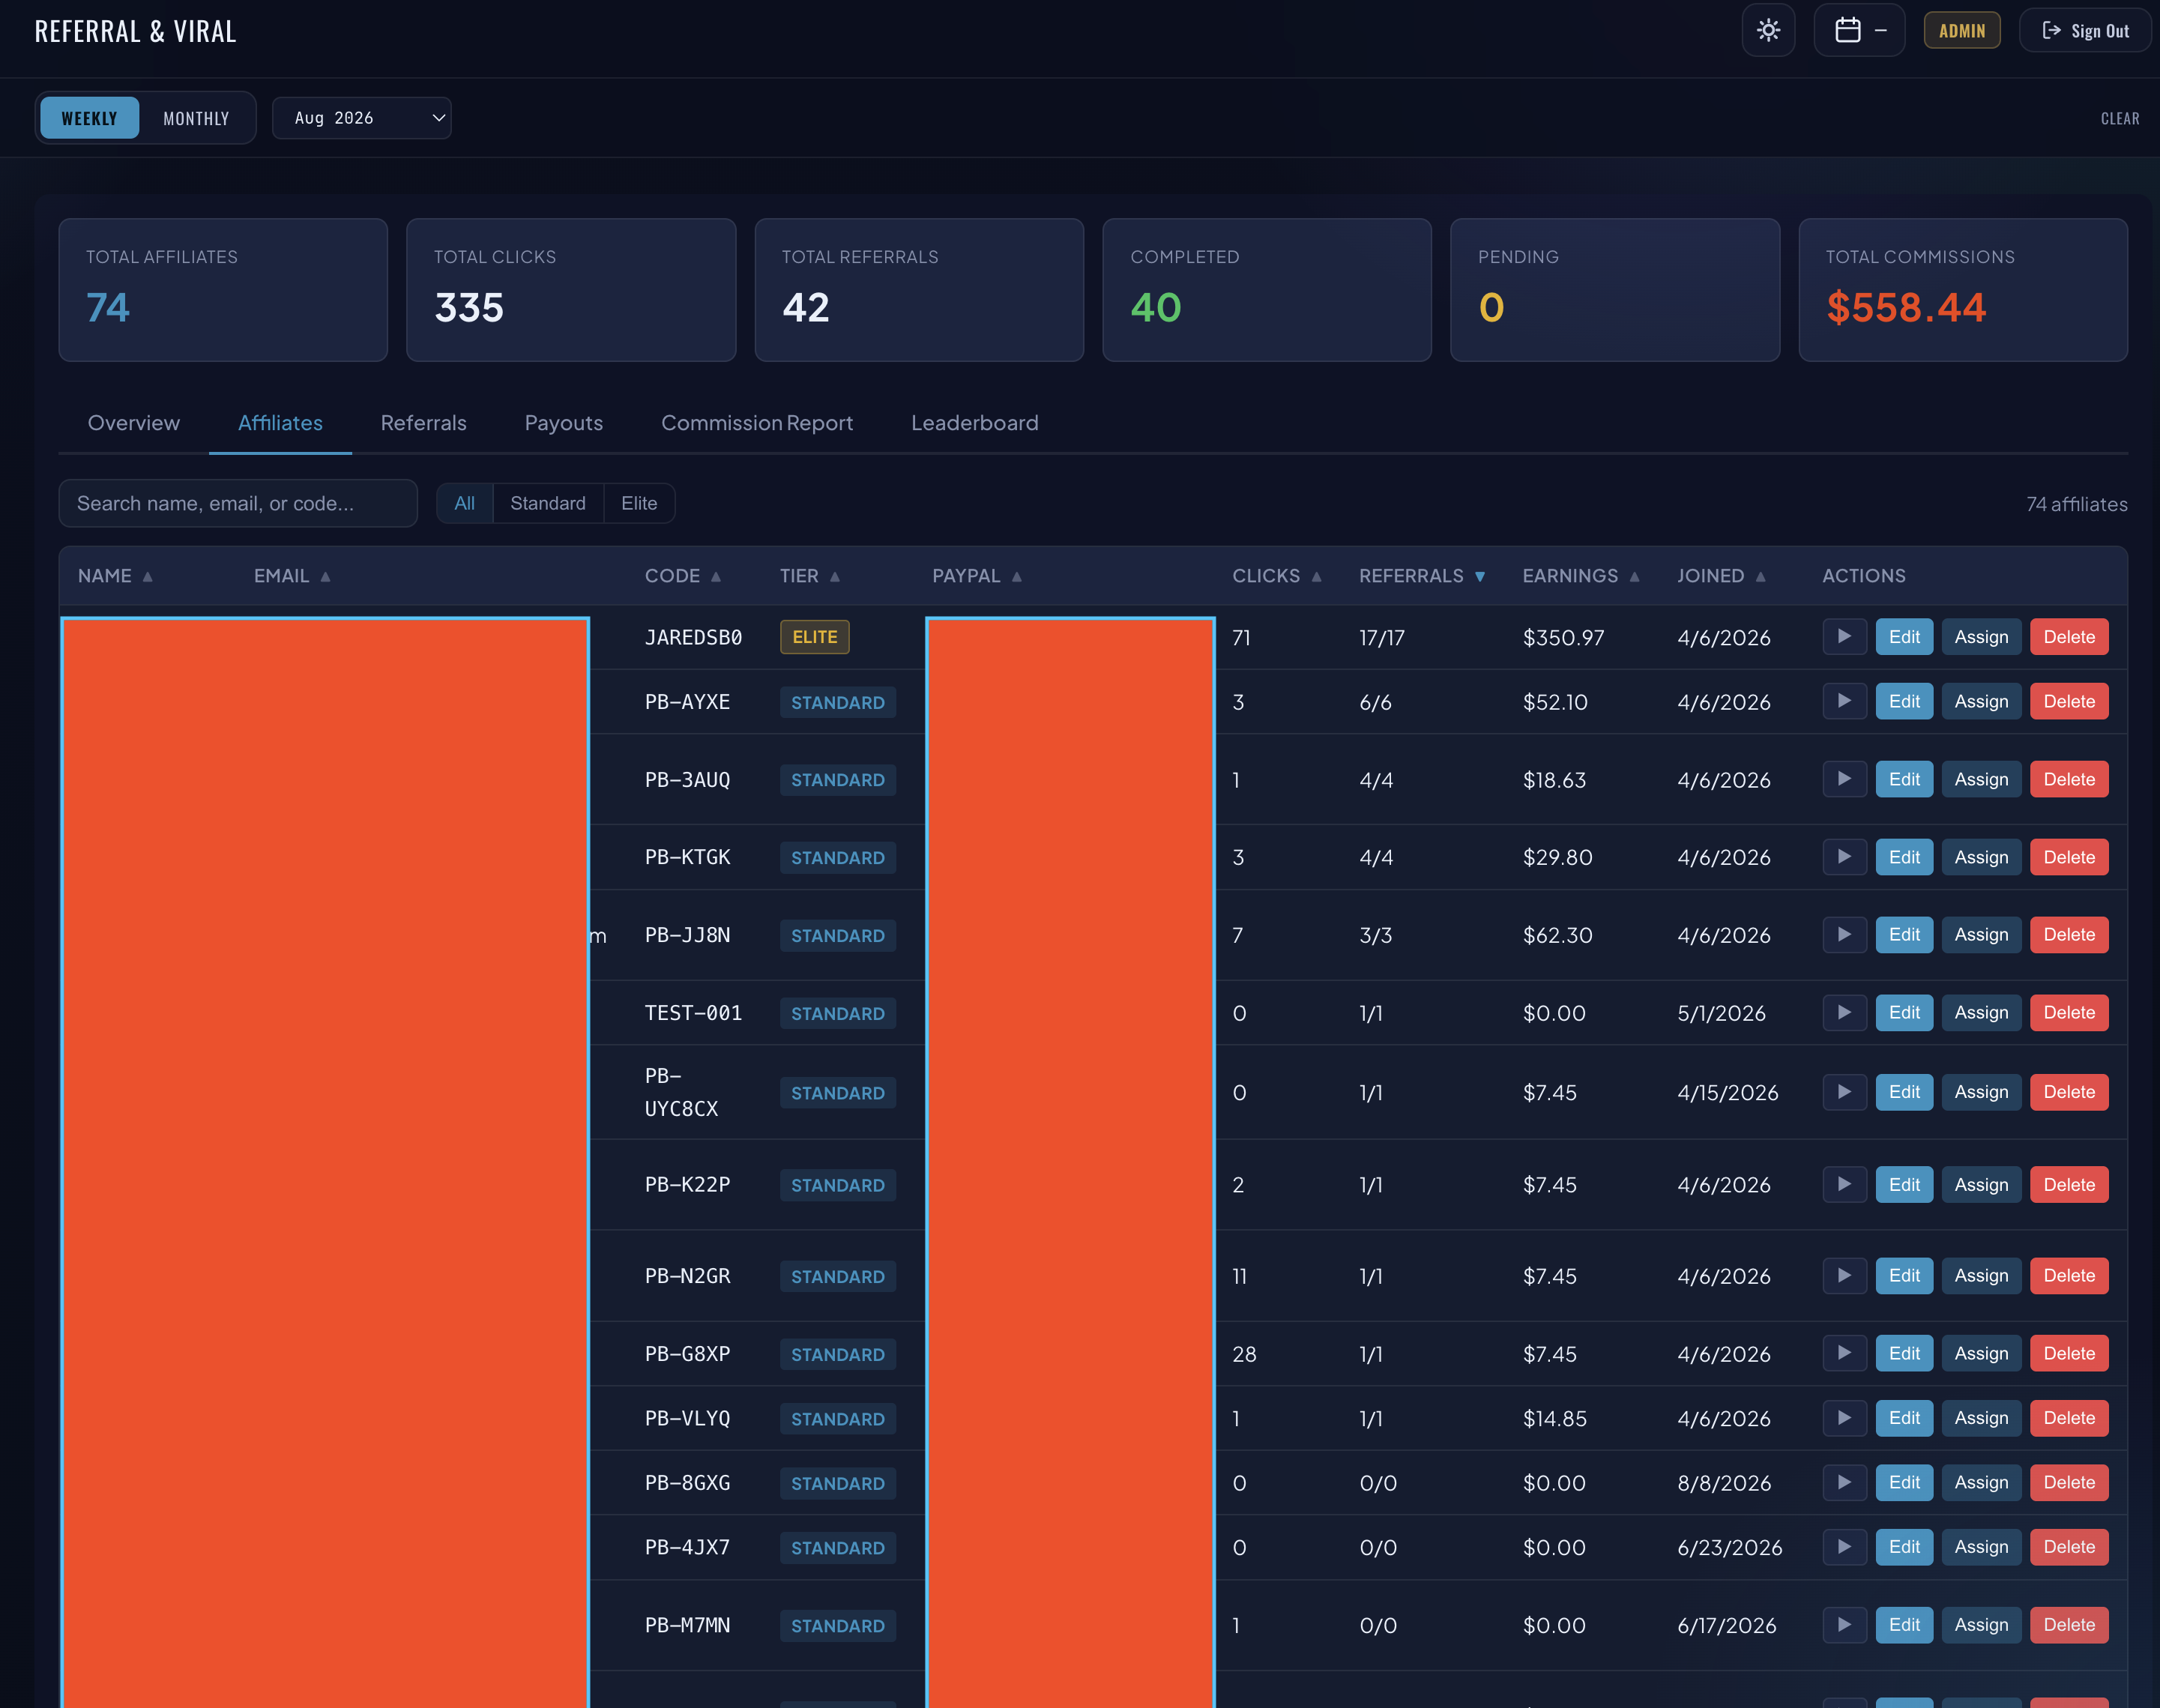Sort table by NAME column
2160x1708 pixels.
point(115,576)
